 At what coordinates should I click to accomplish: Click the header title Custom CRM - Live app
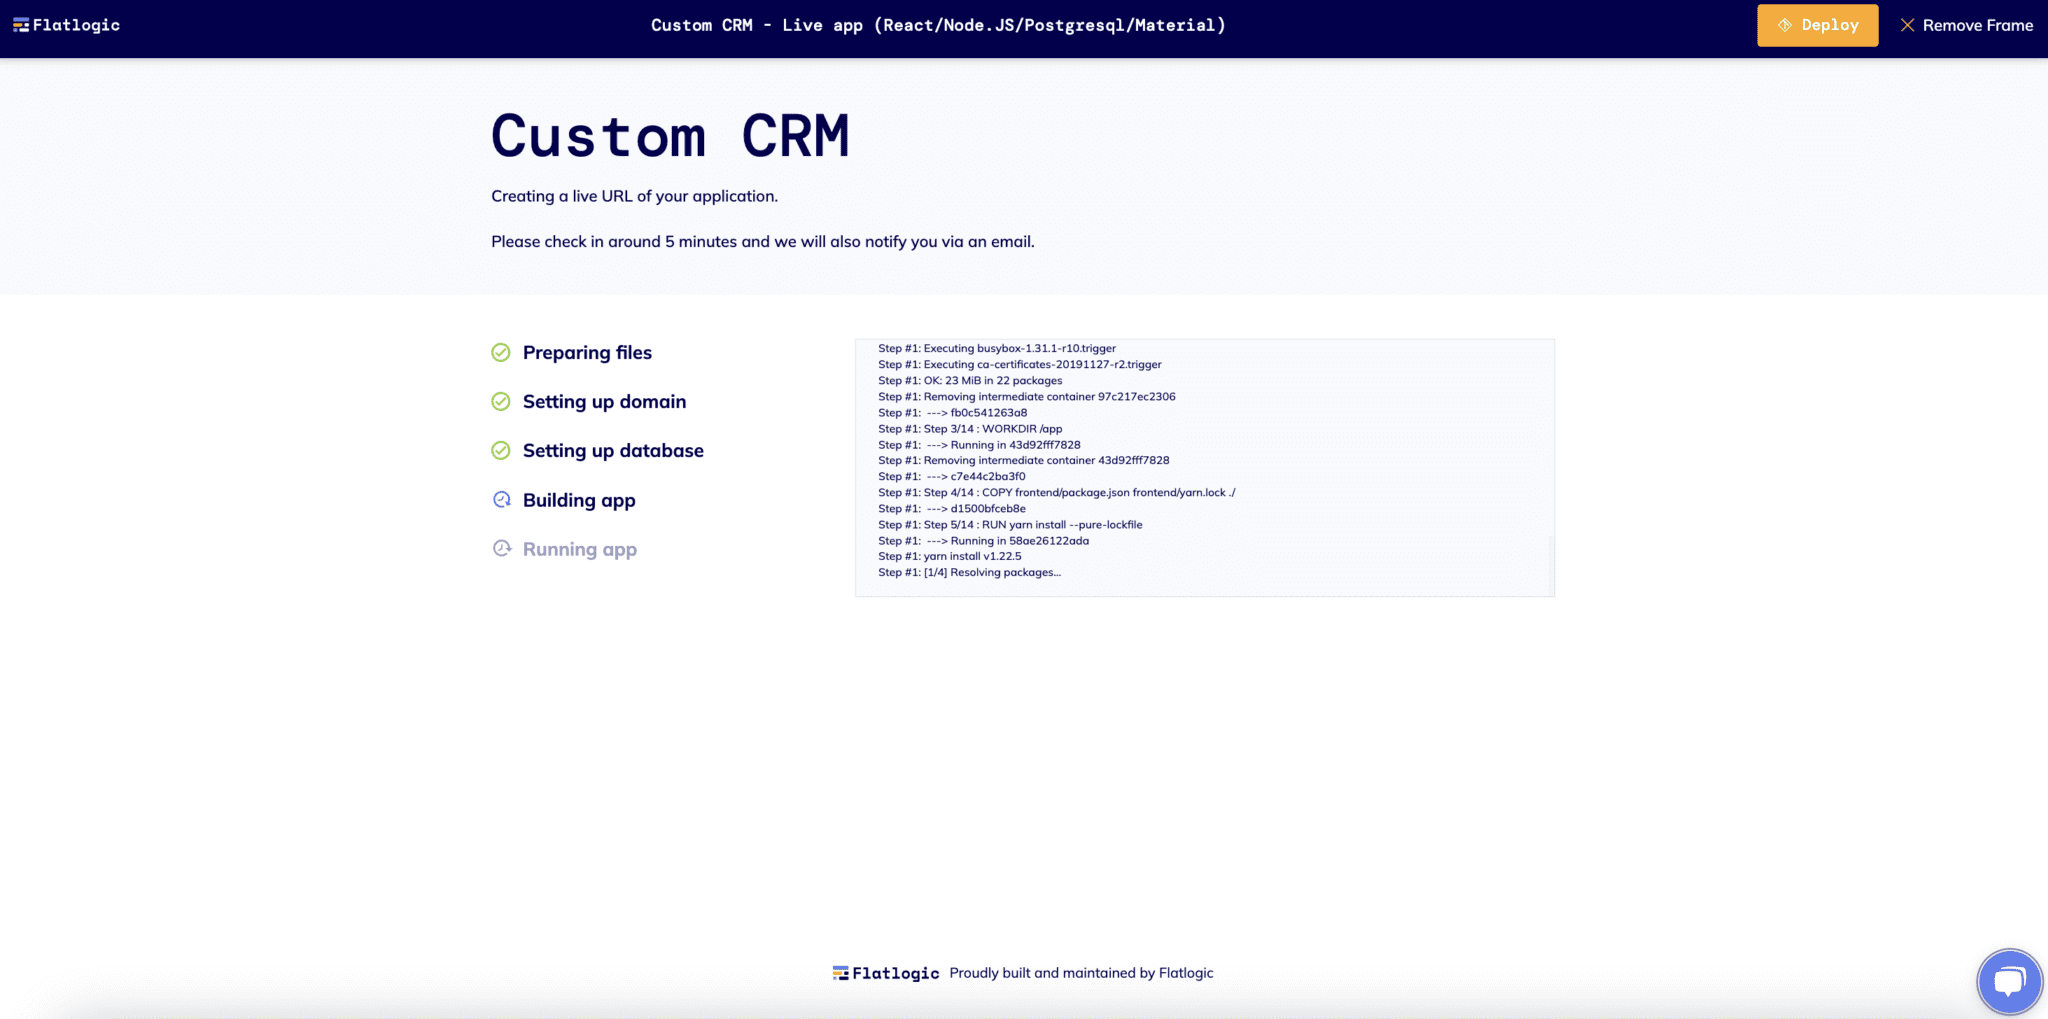coord(938,25)
